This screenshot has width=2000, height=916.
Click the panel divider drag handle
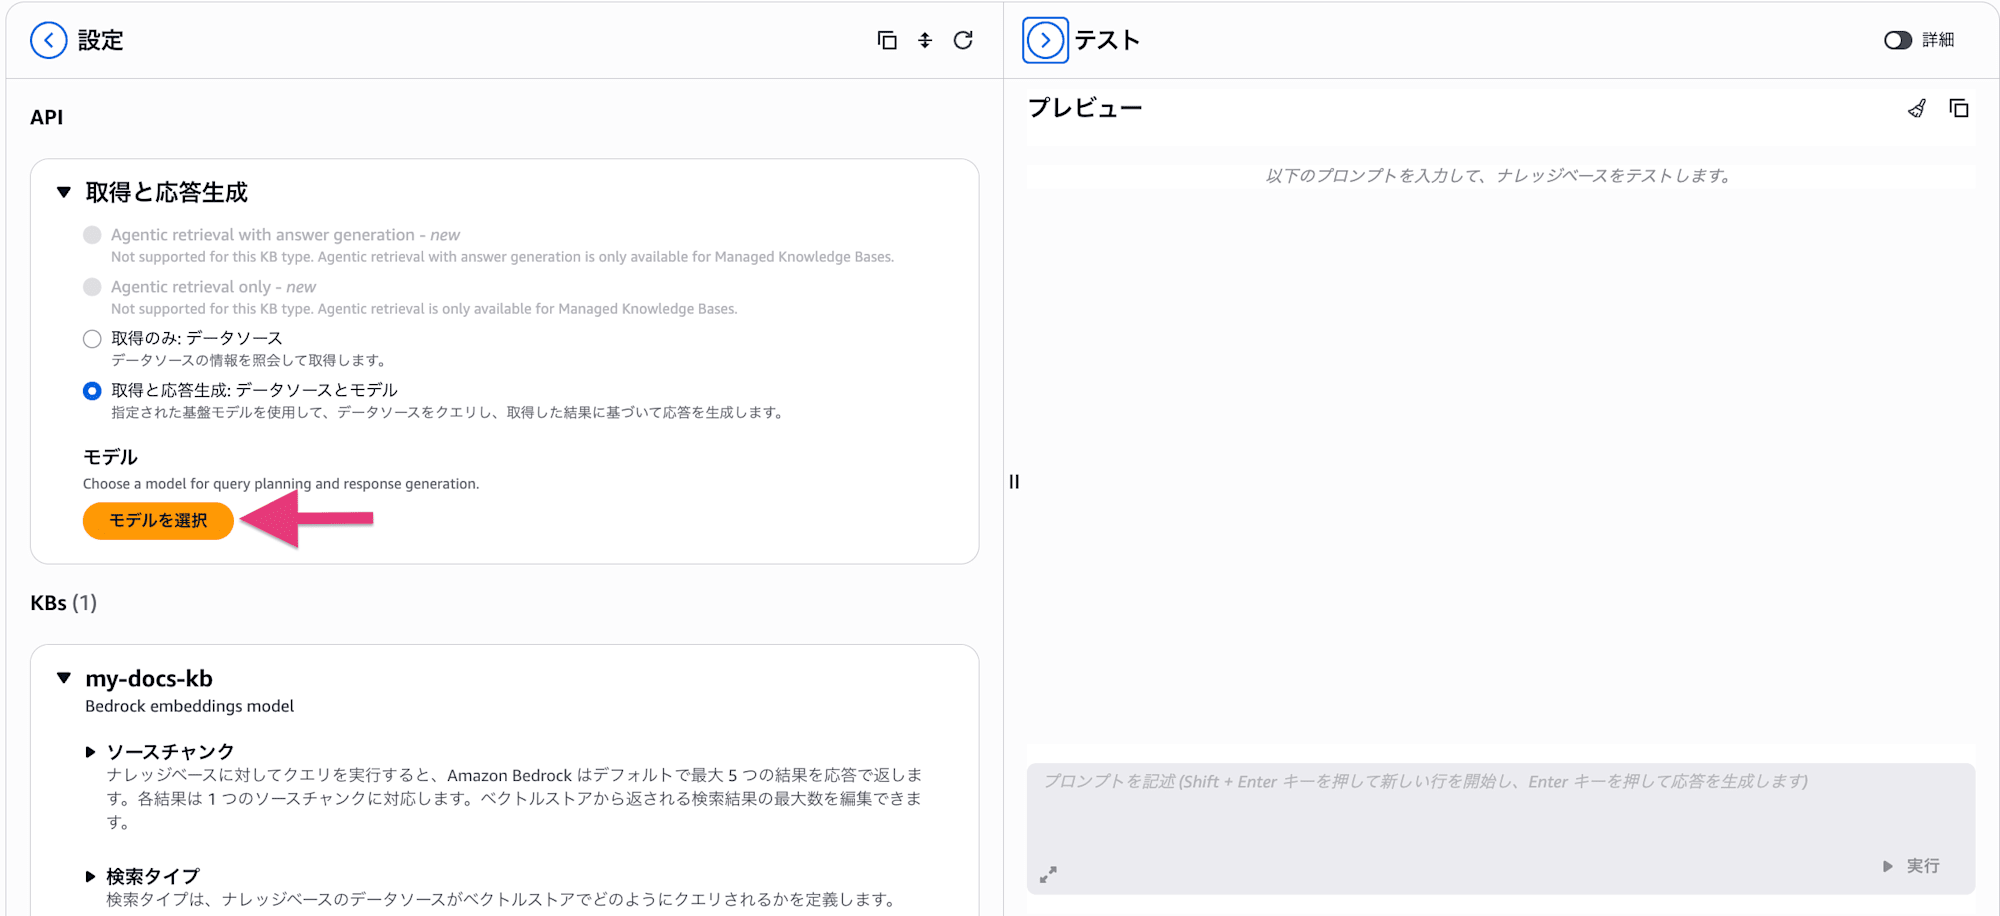[x=1014, y=482]
